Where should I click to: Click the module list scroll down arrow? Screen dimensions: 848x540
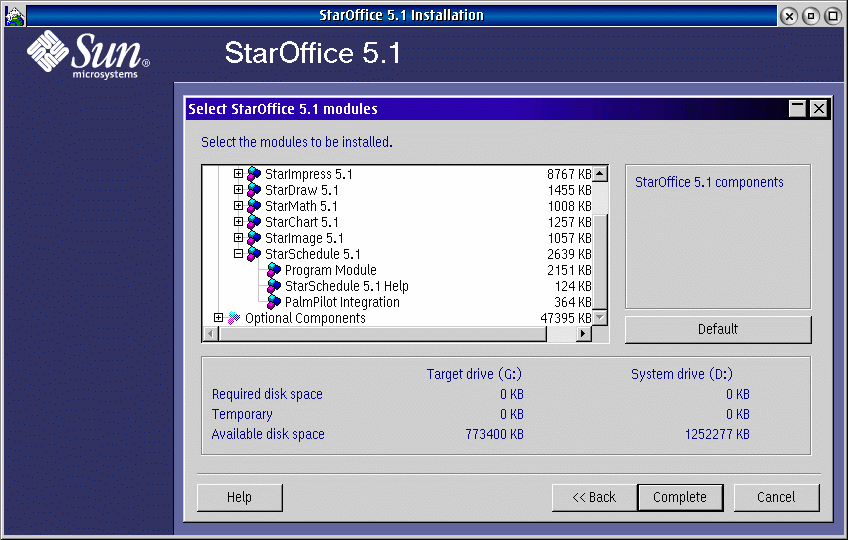click(600, 318)
